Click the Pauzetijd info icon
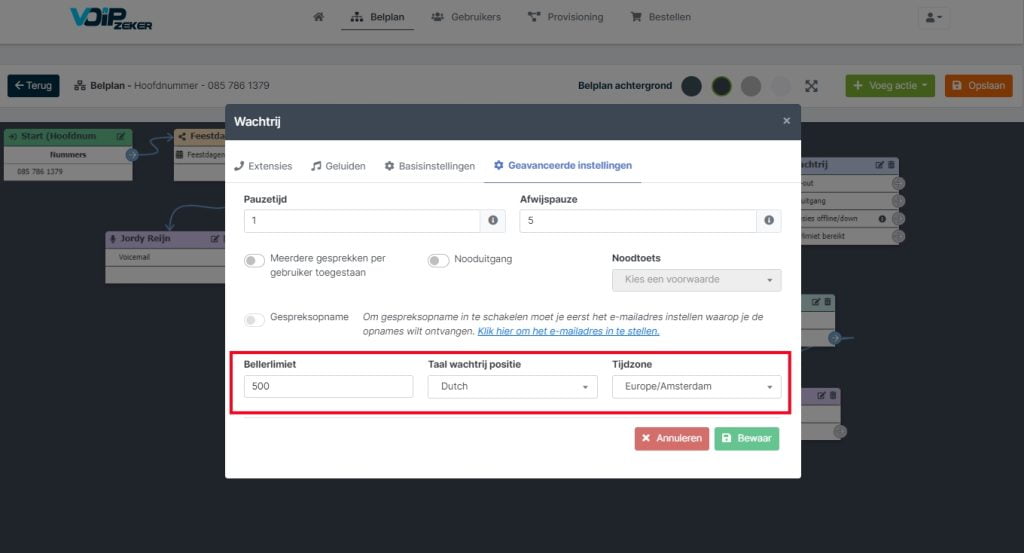This screenshot has height=553, width=1024. click(x=493, y=221)
